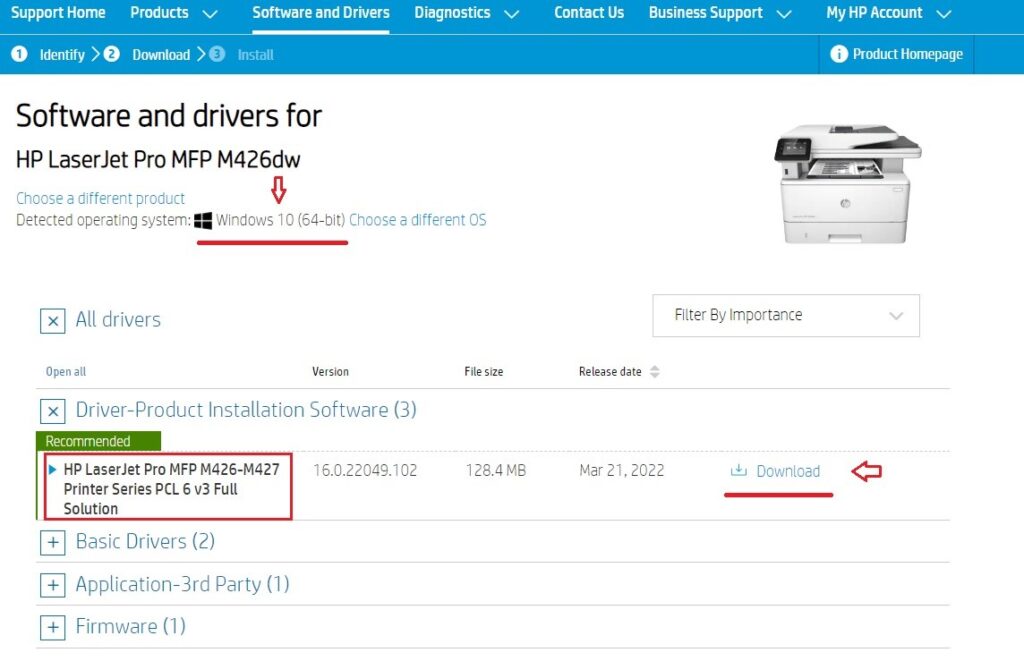Click Choose a different OS
Viewport: 1024px width, 661px height.
click(x=418, y=220)
